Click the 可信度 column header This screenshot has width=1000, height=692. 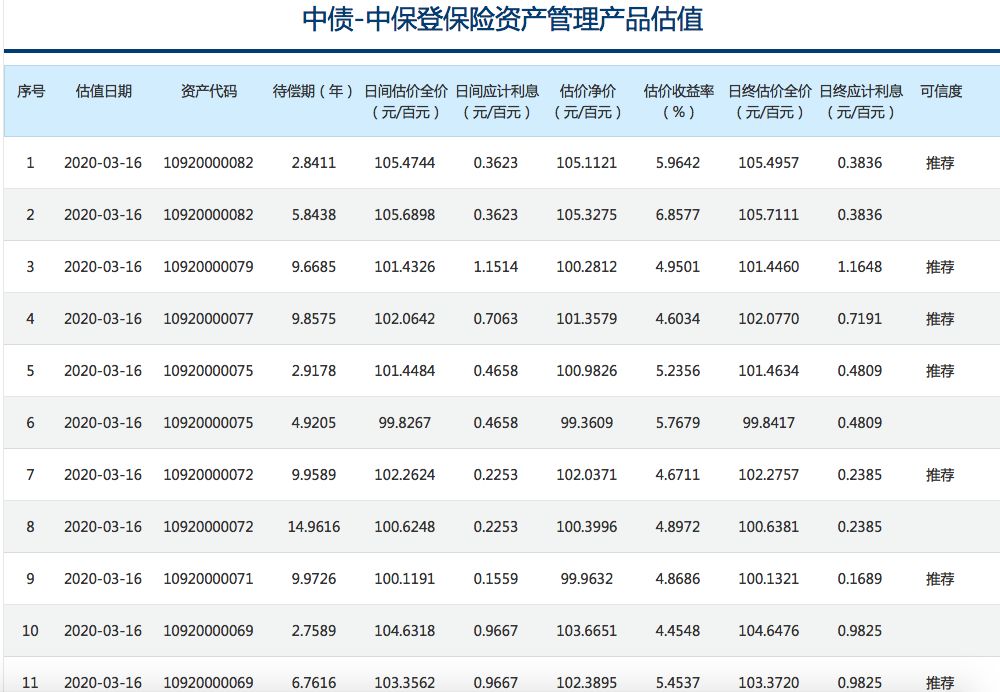[x=941, y=91]
